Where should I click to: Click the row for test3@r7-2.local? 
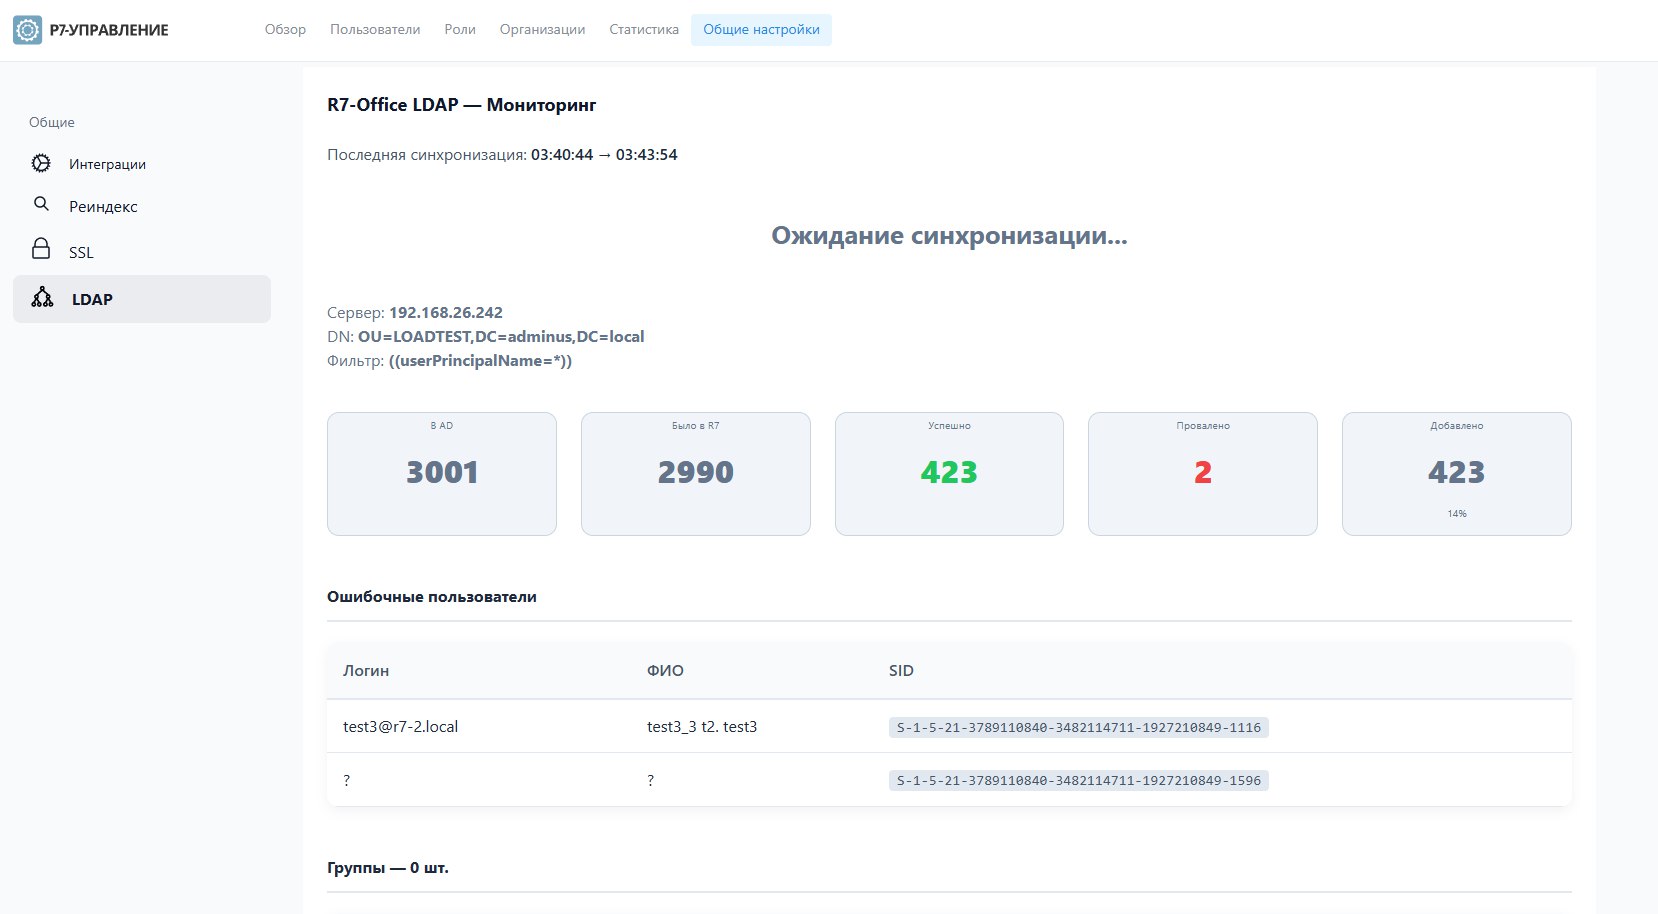point(399,726)
